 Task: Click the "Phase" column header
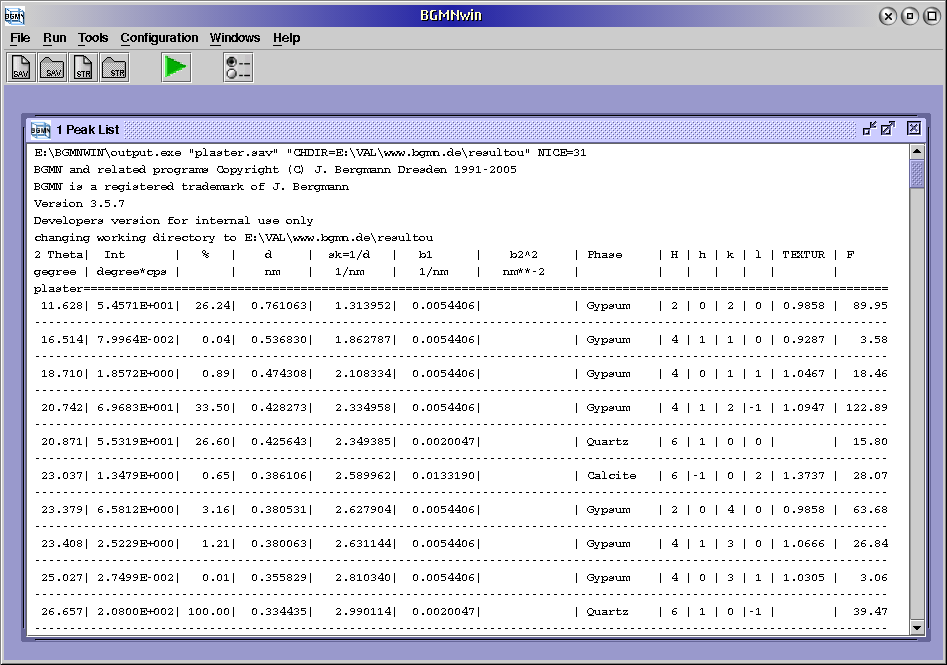click(x=605, y=255)
